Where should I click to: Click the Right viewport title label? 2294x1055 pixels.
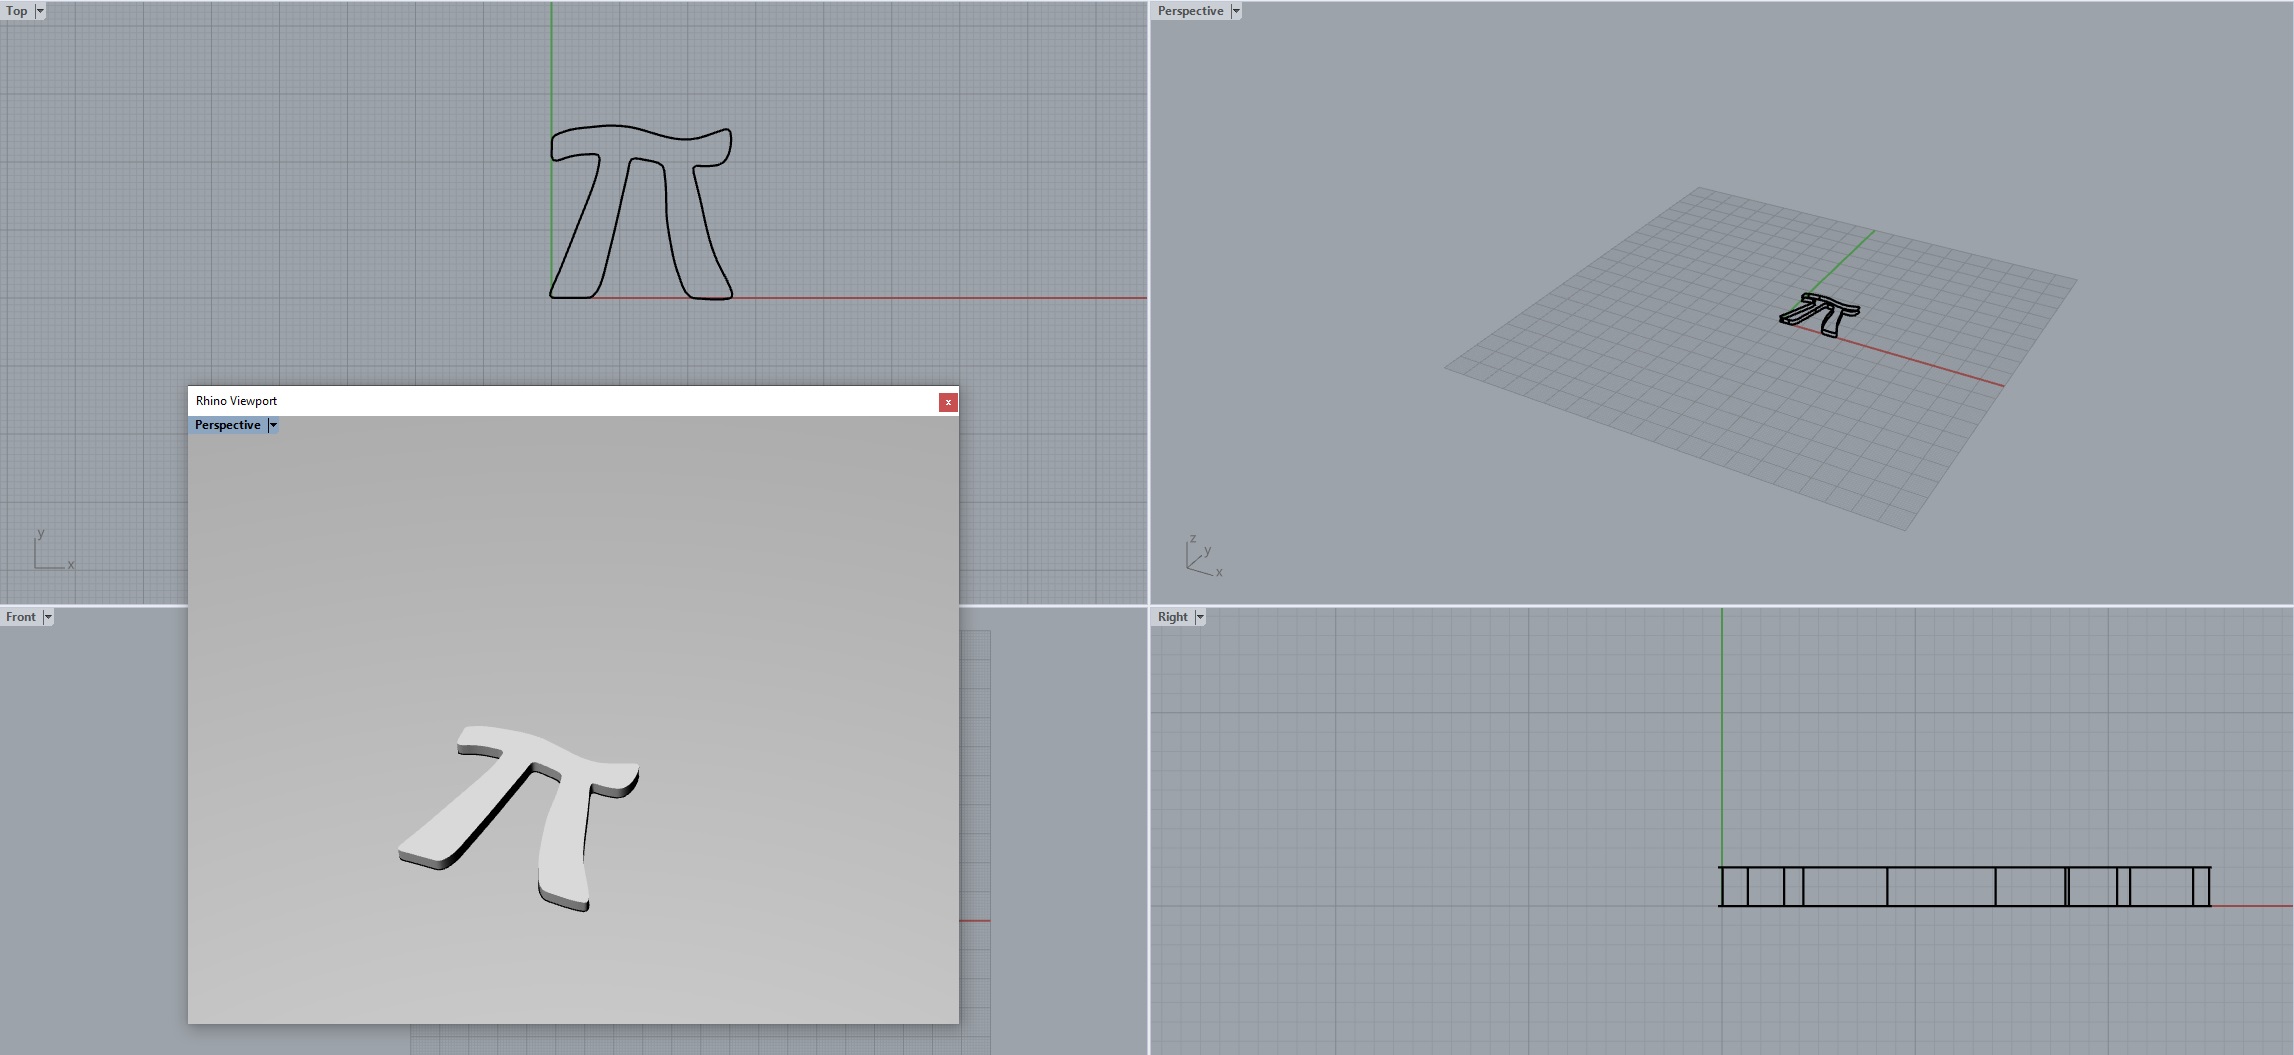1172,617
